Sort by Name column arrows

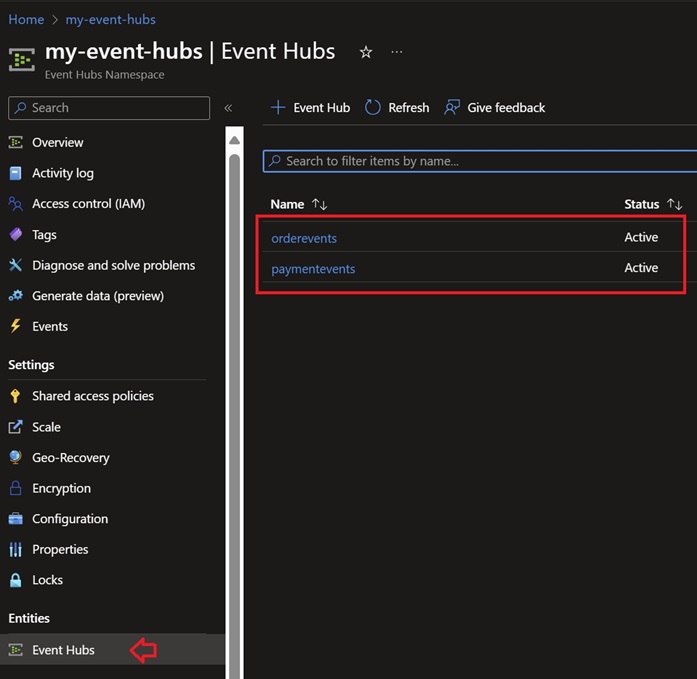click(319, 204)
